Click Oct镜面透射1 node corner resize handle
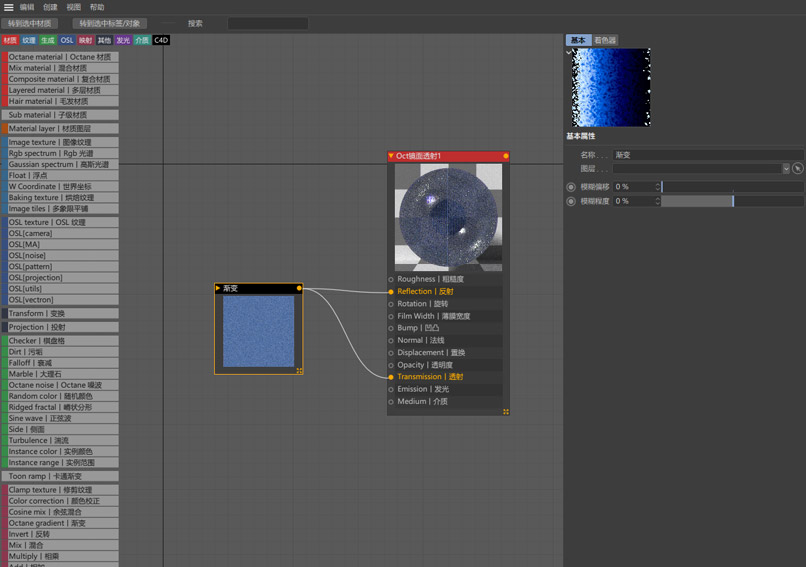 pyautogui.click(x=506, y=412)
